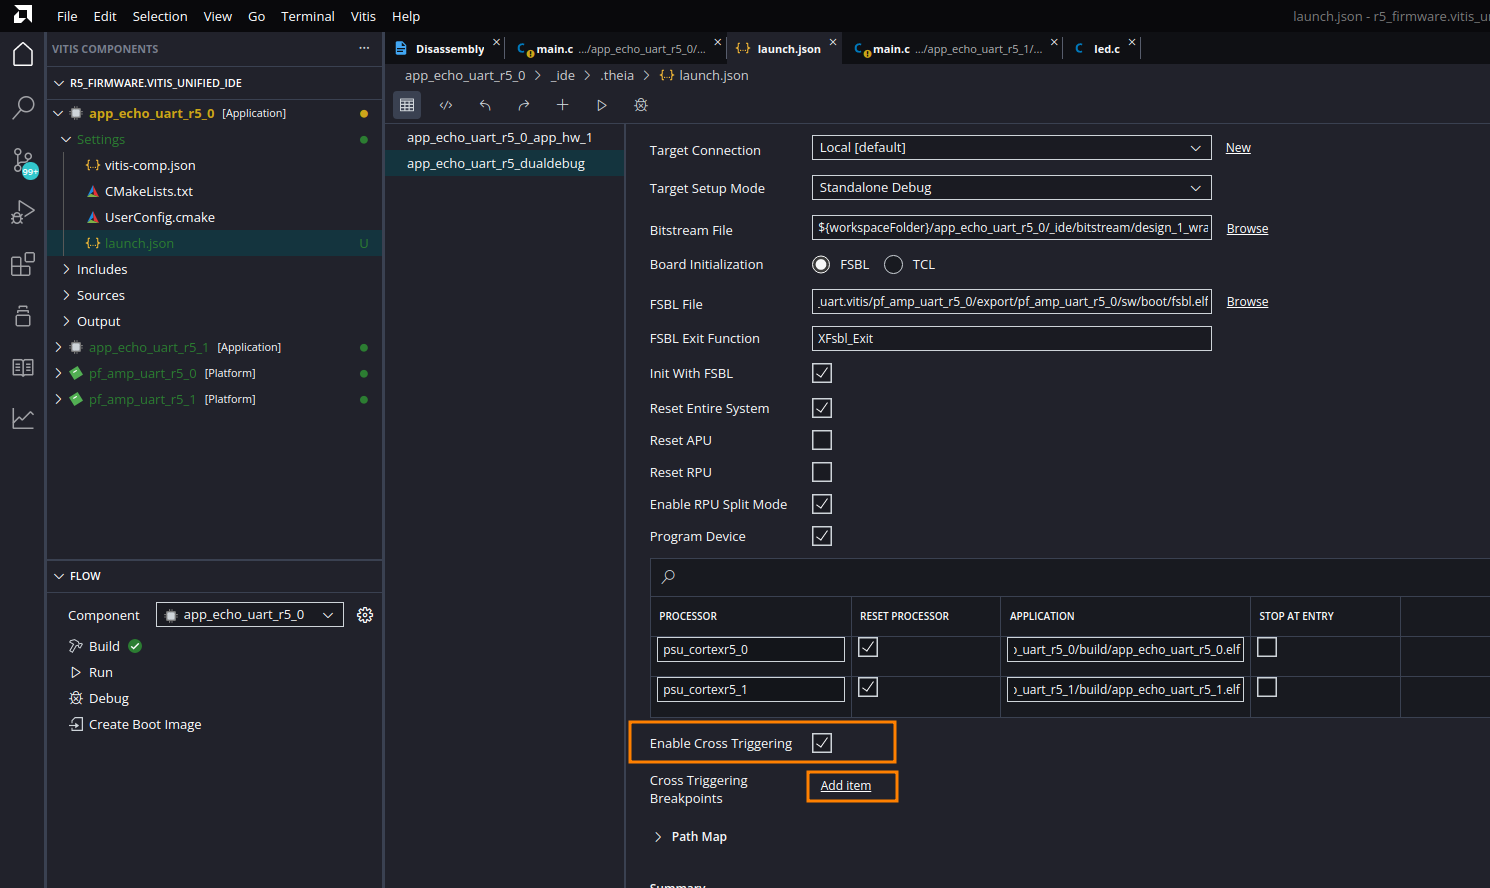Switch to source code view icon
This screenshot has width=1490, height=888.
click(x=446, y=105)
